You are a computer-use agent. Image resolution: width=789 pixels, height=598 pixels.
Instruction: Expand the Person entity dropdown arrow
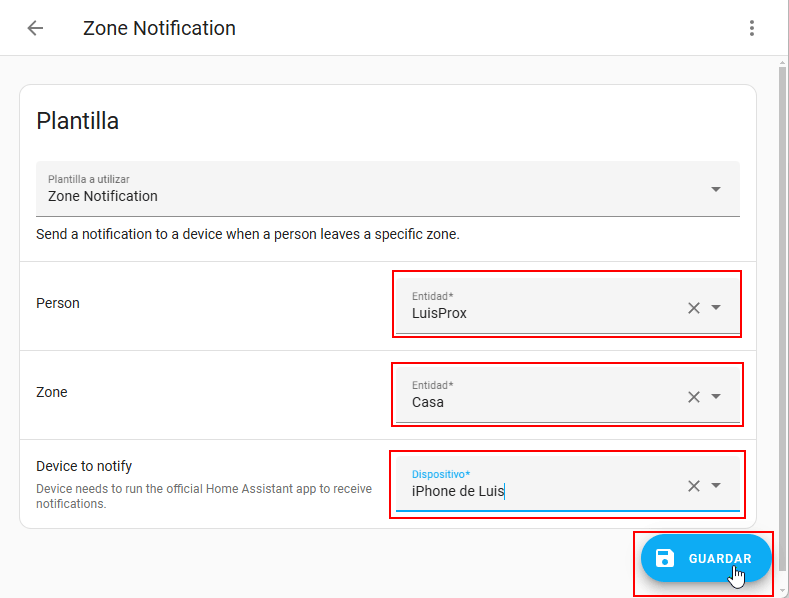pos(716,308)
